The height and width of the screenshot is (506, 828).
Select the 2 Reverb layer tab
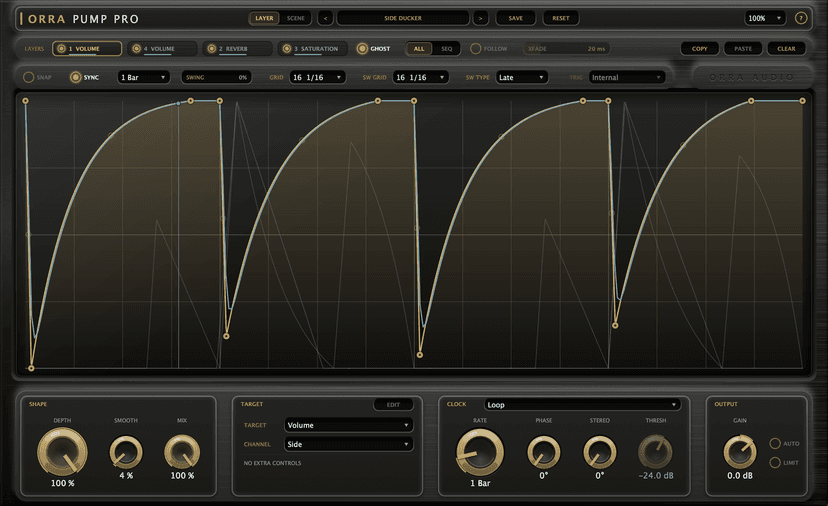[238, 49]
